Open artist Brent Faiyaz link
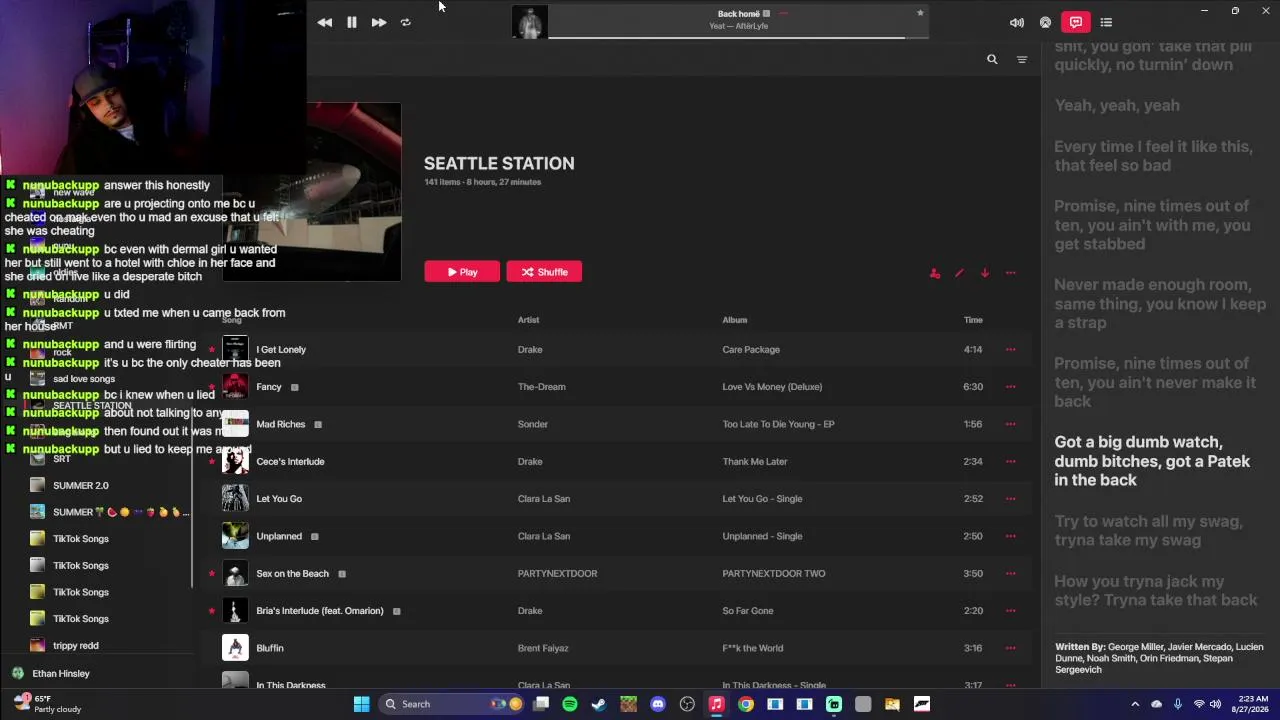 [543, 648]
